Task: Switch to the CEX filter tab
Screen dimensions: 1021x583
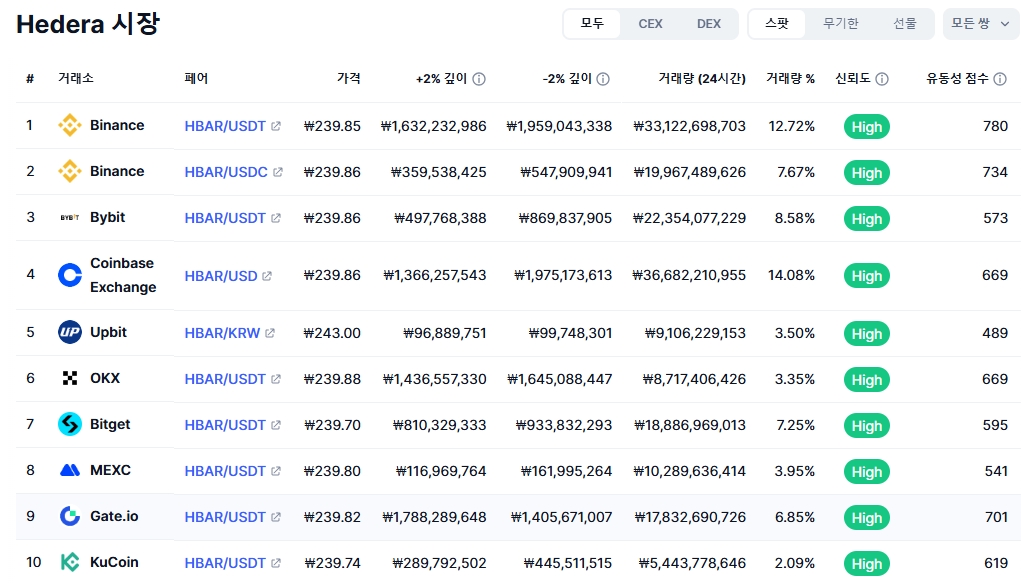Action: 650,23
